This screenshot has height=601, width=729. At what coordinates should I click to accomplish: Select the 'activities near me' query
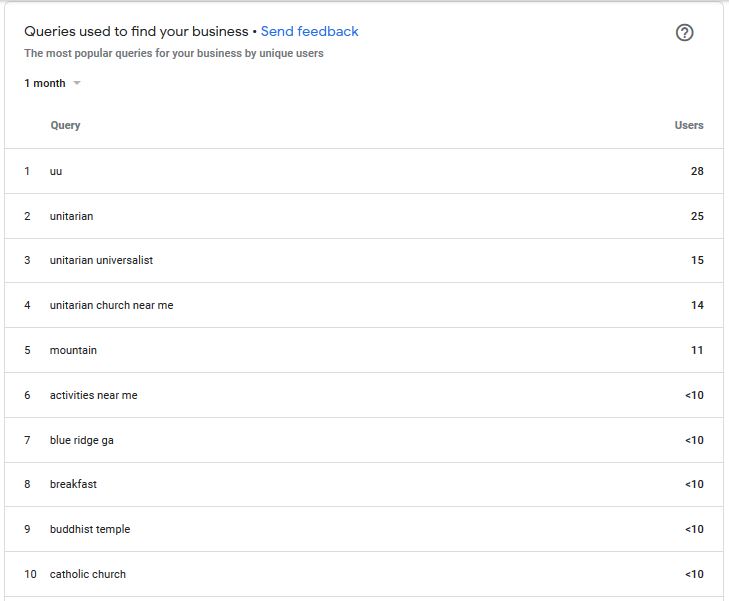[x=93, y=395]
